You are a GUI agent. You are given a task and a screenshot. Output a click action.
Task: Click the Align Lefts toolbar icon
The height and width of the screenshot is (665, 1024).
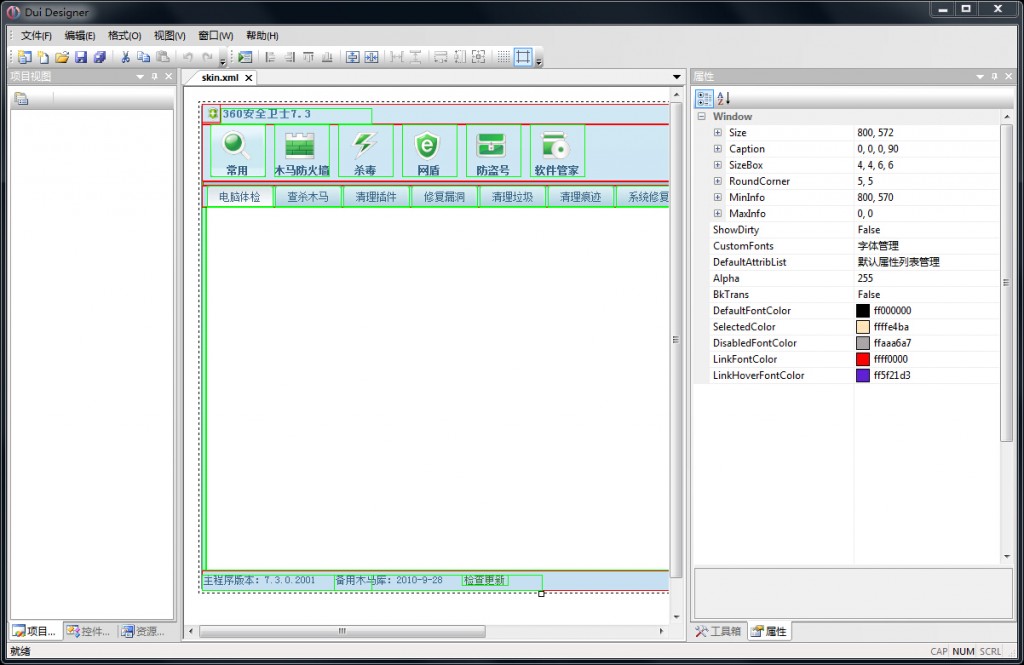tap(270, 57)
